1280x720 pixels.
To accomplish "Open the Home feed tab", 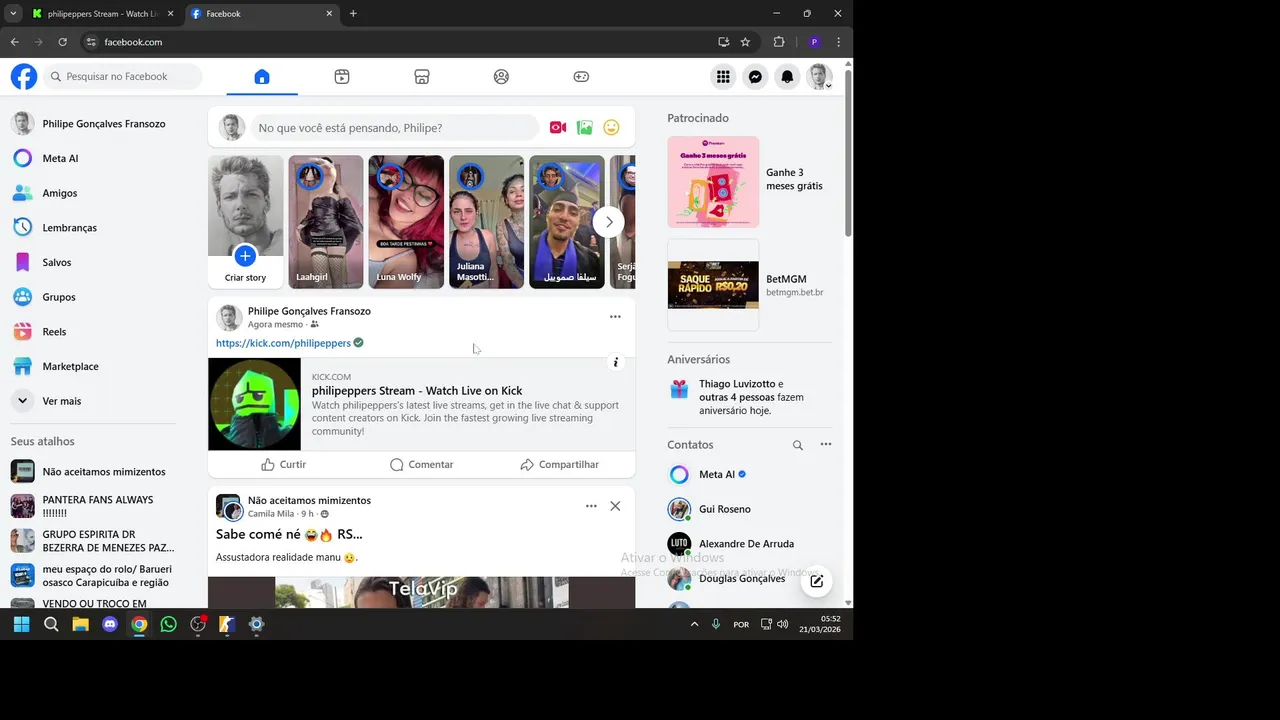I will click(262, 77).
